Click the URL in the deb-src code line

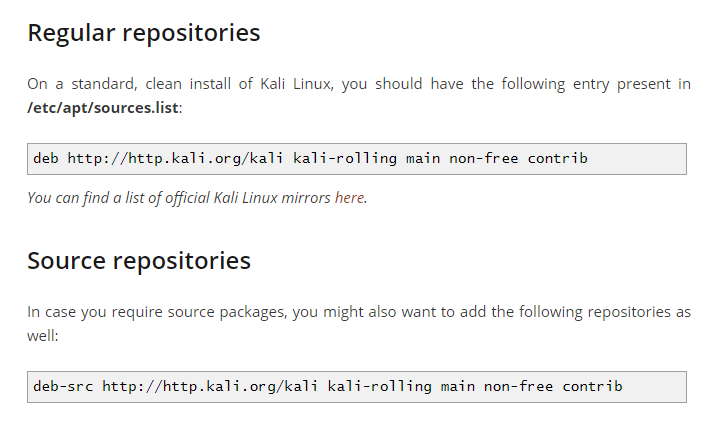coord(210,386)
